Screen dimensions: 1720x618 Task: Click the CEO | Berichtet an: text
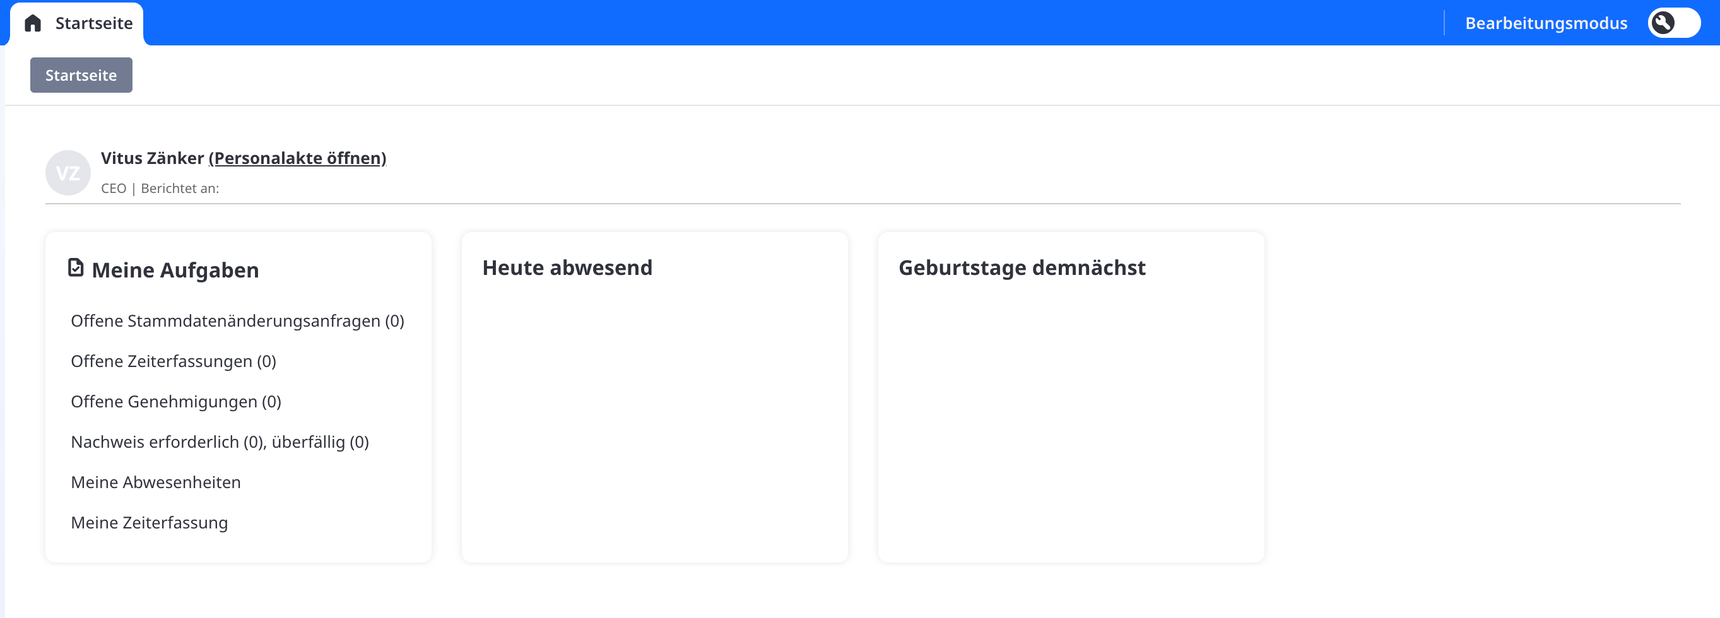(160, 188)
